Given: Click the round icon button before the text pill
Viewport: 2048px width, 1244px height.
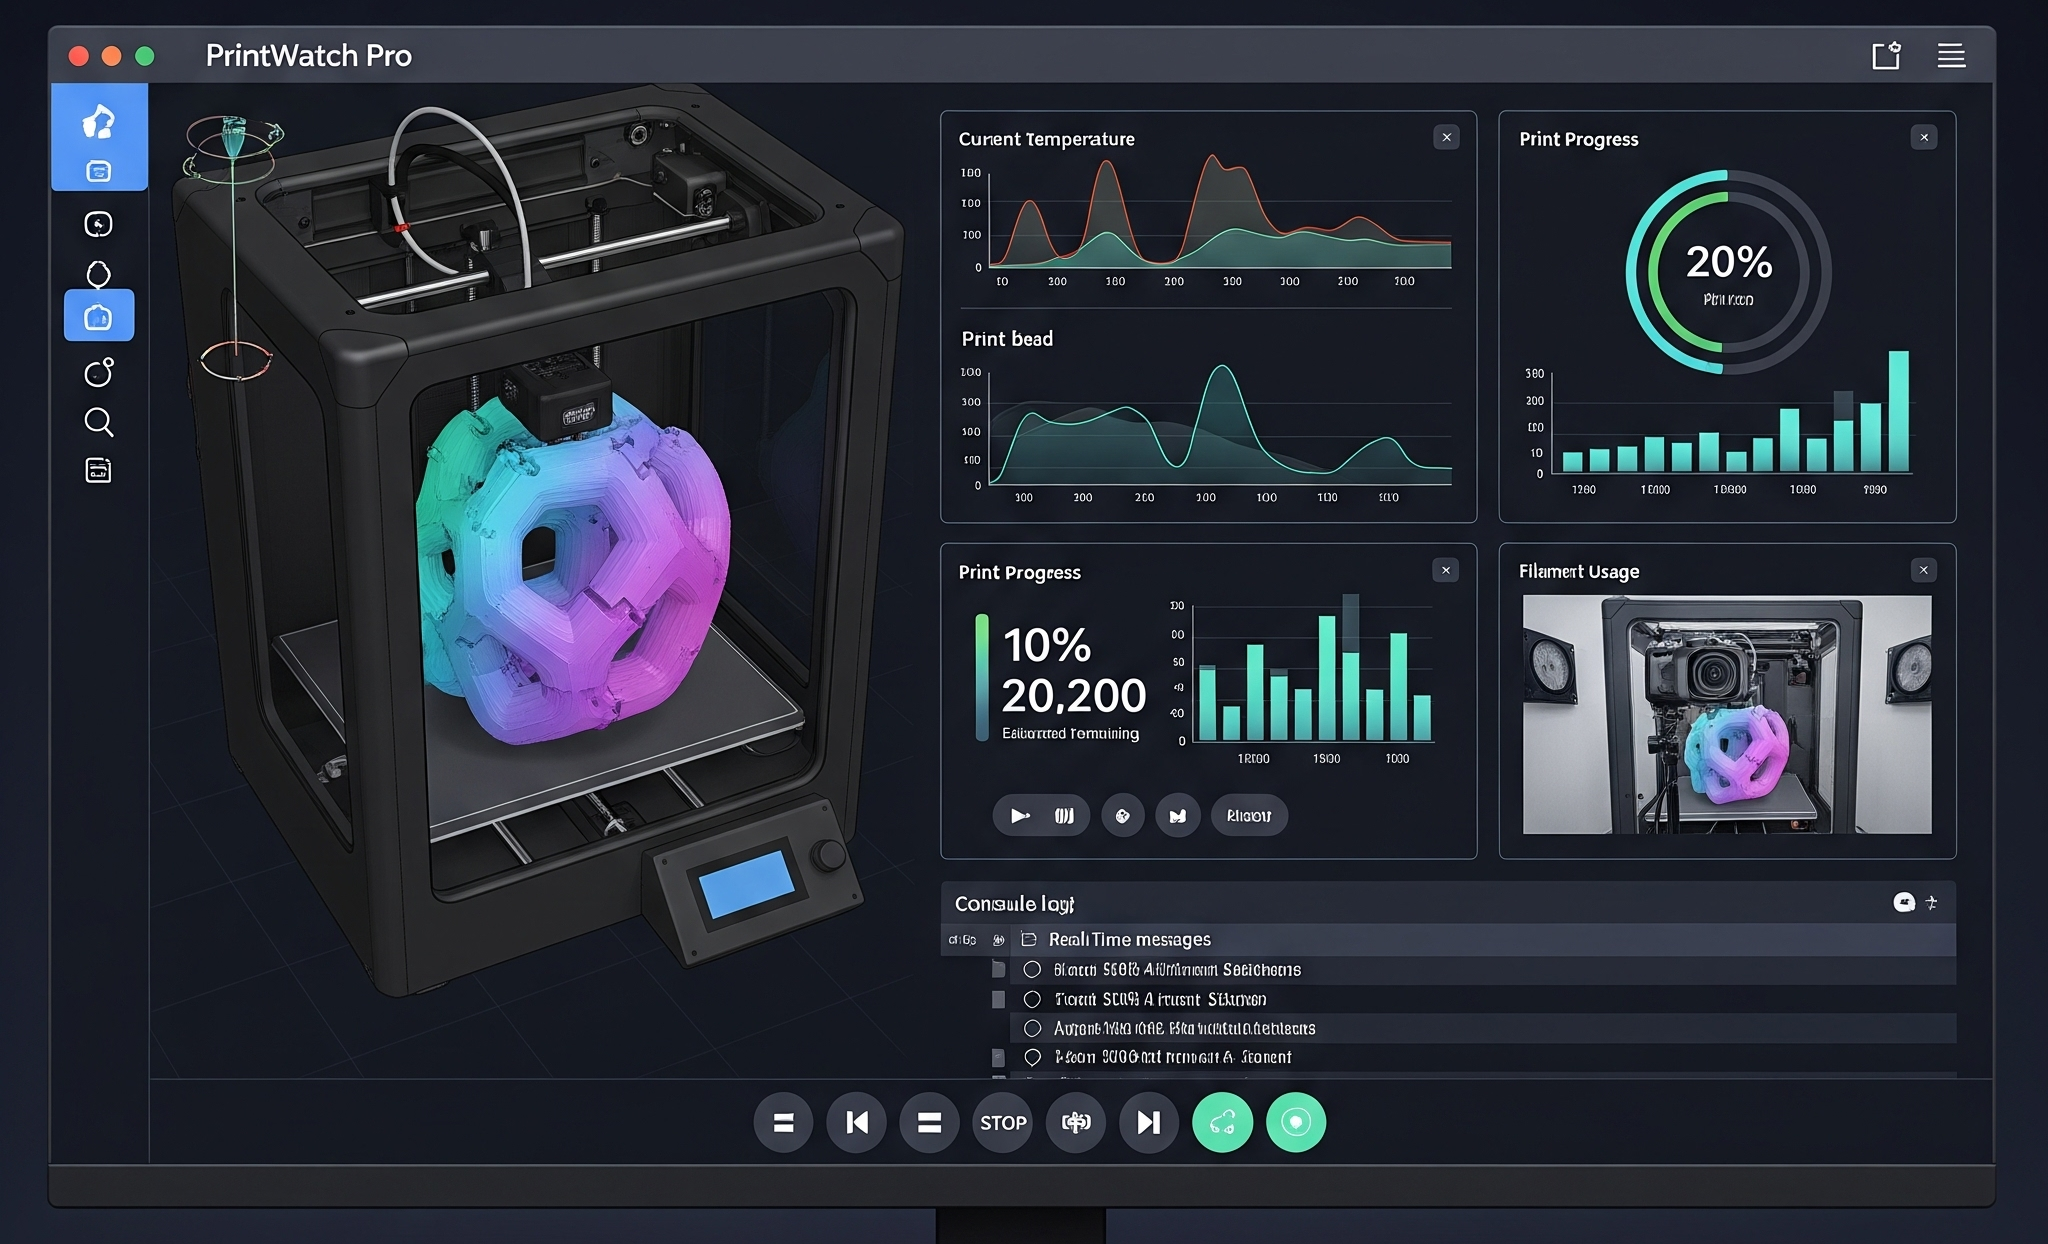Looking at the screenshot, I should [x=1178, y=816].
